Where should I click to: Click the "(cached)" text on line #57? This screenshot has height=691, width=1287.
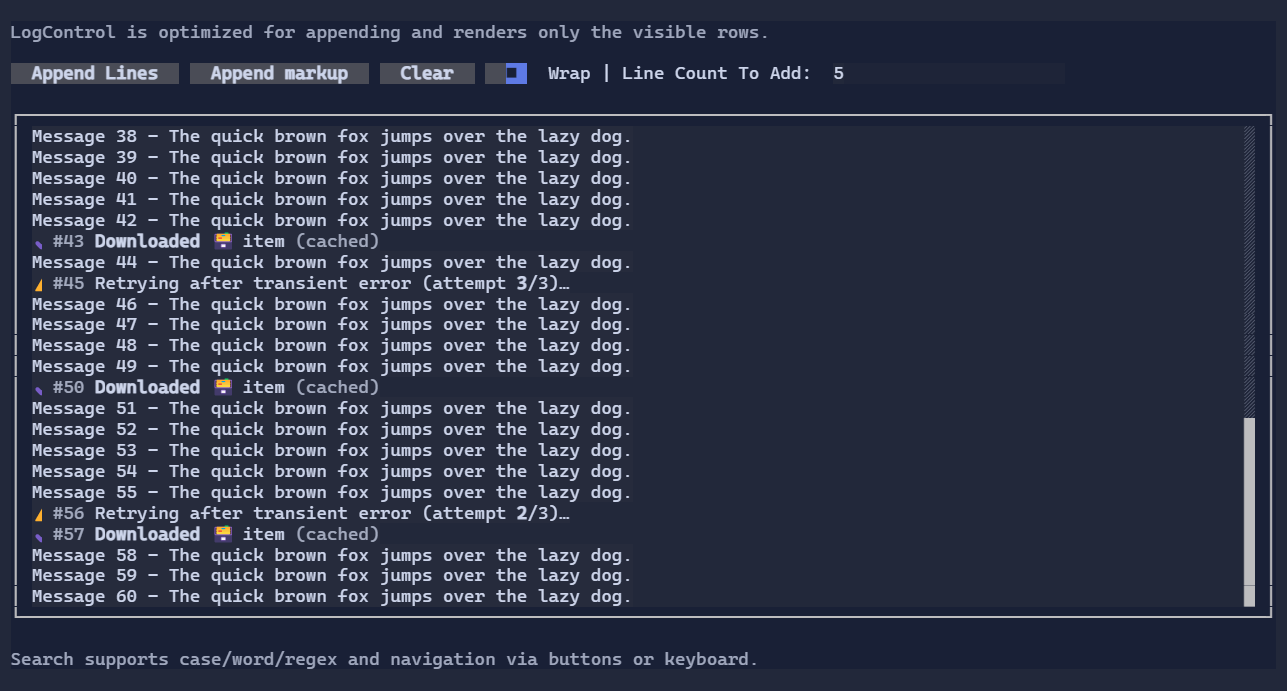tap(337, 534)
